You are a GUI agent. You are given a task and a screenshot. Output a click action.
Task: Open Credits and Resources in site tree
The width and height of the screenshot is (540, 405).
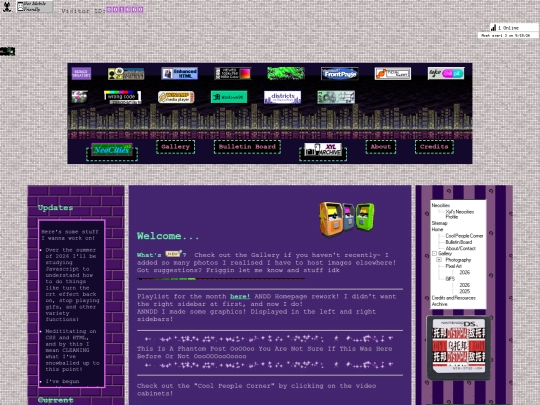pos(454,298)
